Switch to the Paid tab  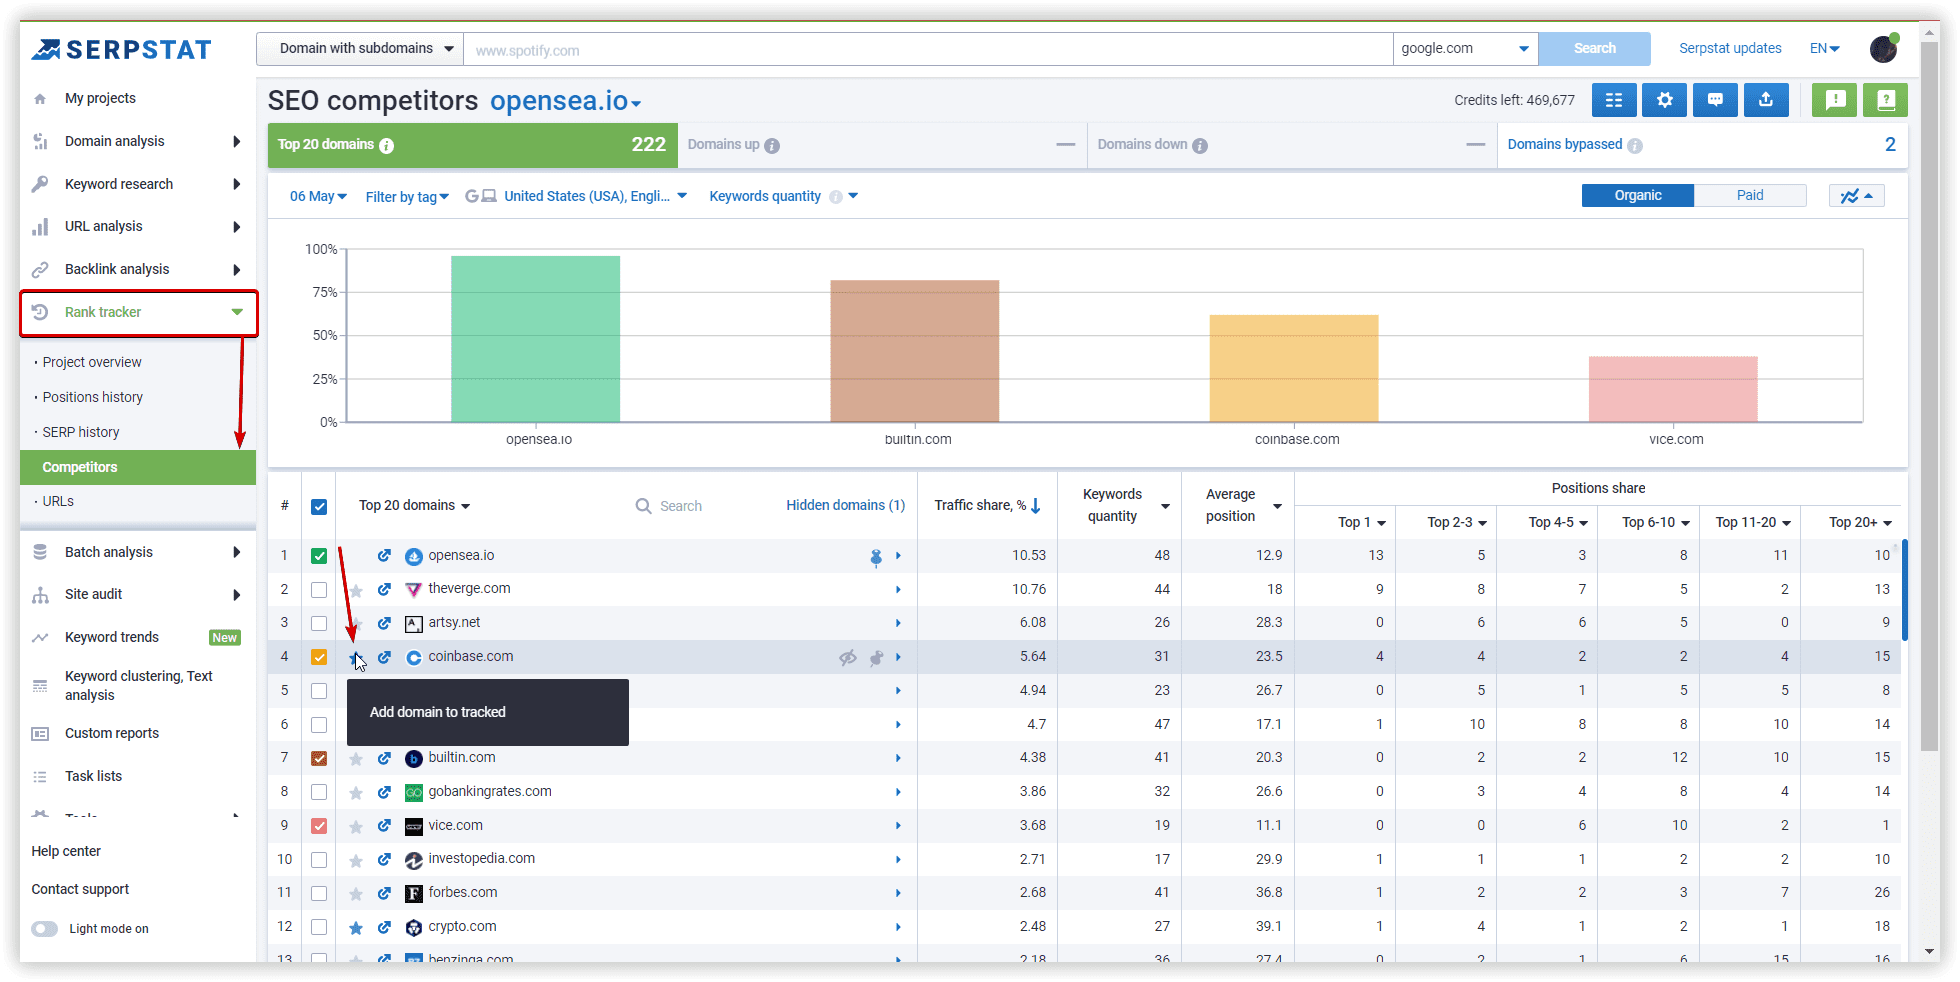click(1750, 196)
